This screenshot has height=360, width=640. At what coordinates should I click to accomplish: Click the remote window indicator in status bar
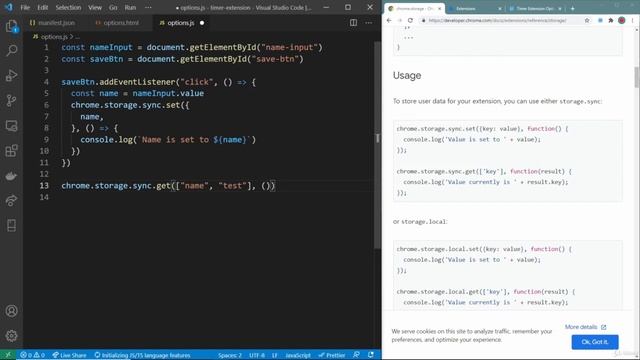point(8,355)
